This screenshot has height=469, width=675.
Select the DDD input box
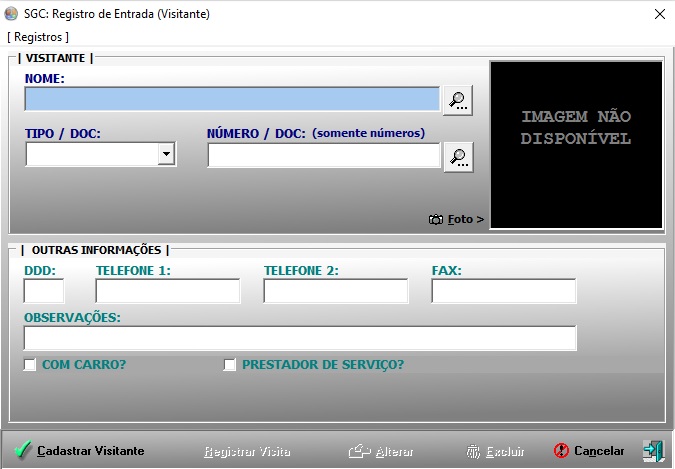pyautogui.click(x=44, y=291)
